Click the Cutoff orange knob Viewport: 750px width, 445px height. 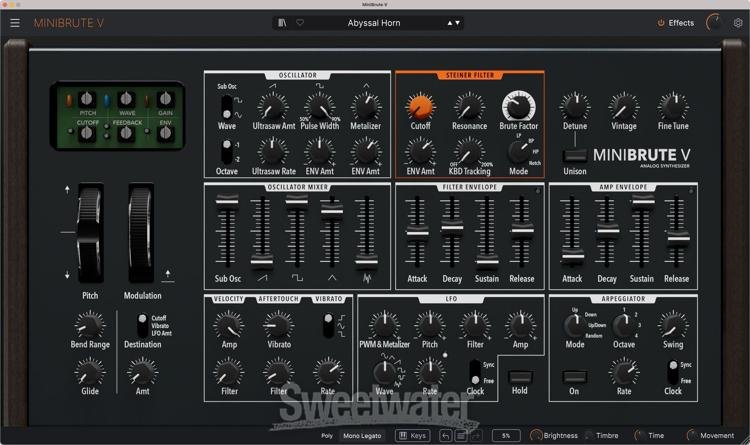click(420, 107)
